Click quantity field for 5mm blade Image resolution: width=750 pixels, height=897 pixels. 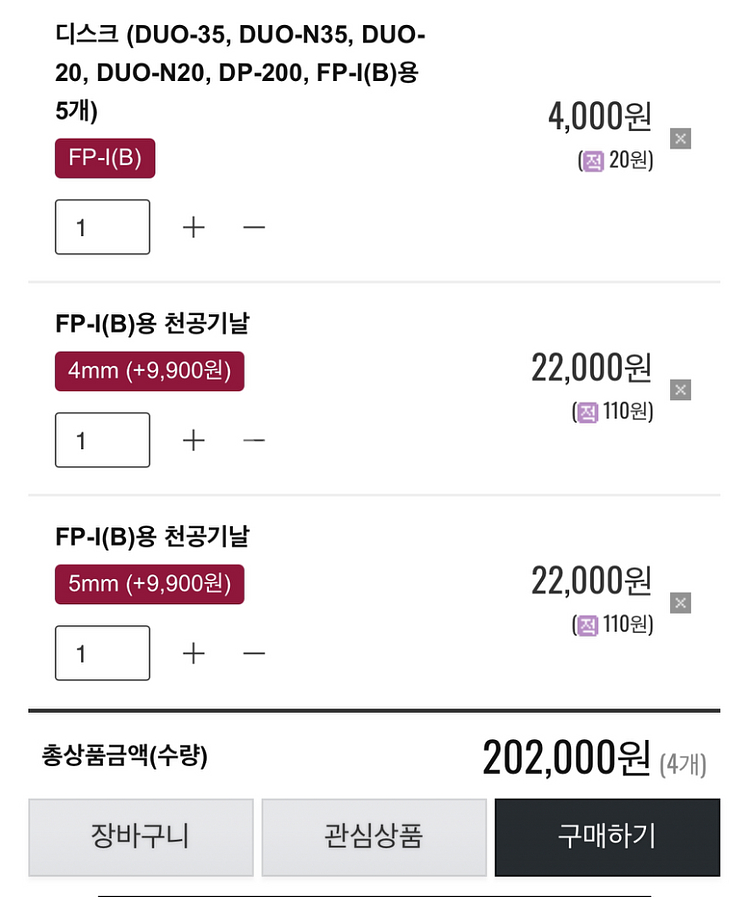click(102, 653)
